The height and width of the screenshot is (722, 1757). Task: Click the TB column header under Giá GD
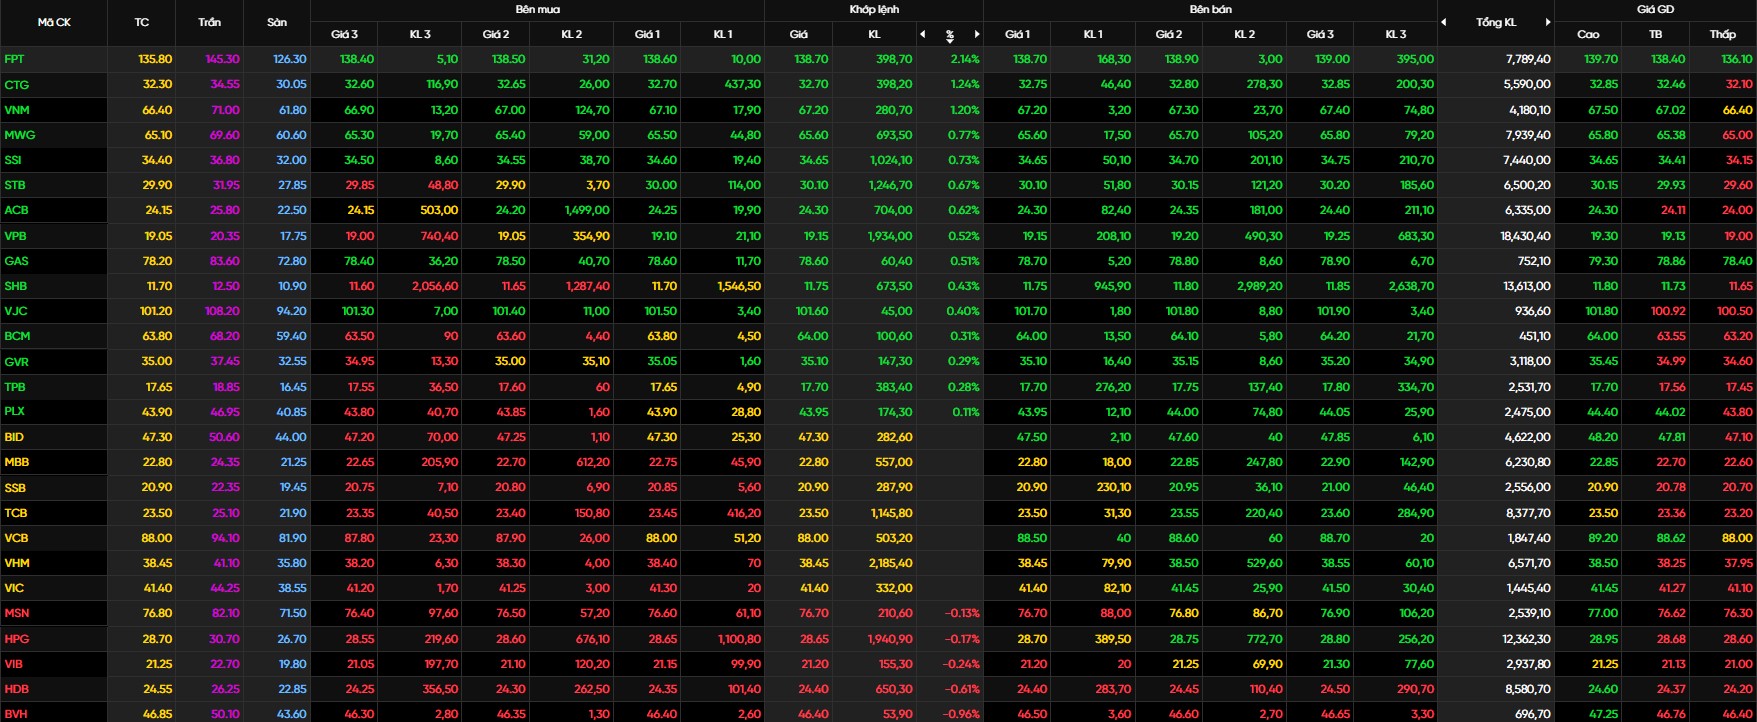coord(1655,34)
